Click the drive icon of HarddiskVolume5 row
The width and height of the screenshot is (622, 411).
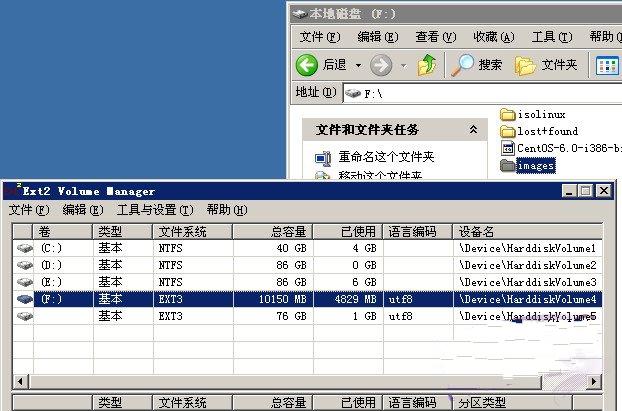coord(25,316)
